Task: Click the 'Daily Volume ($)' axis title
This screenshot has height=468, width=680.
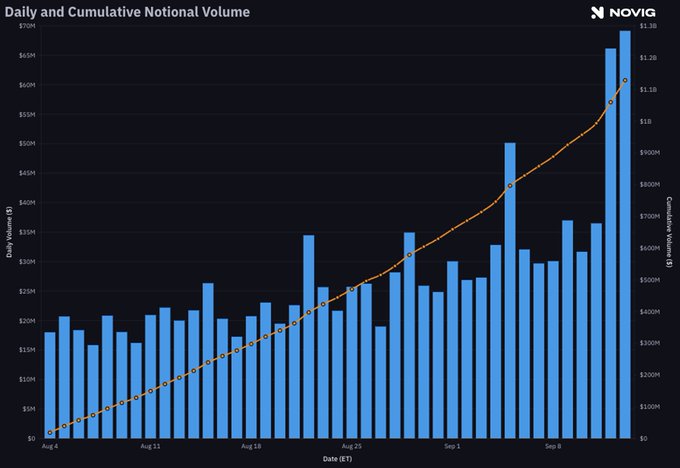Action: (9, 232)
